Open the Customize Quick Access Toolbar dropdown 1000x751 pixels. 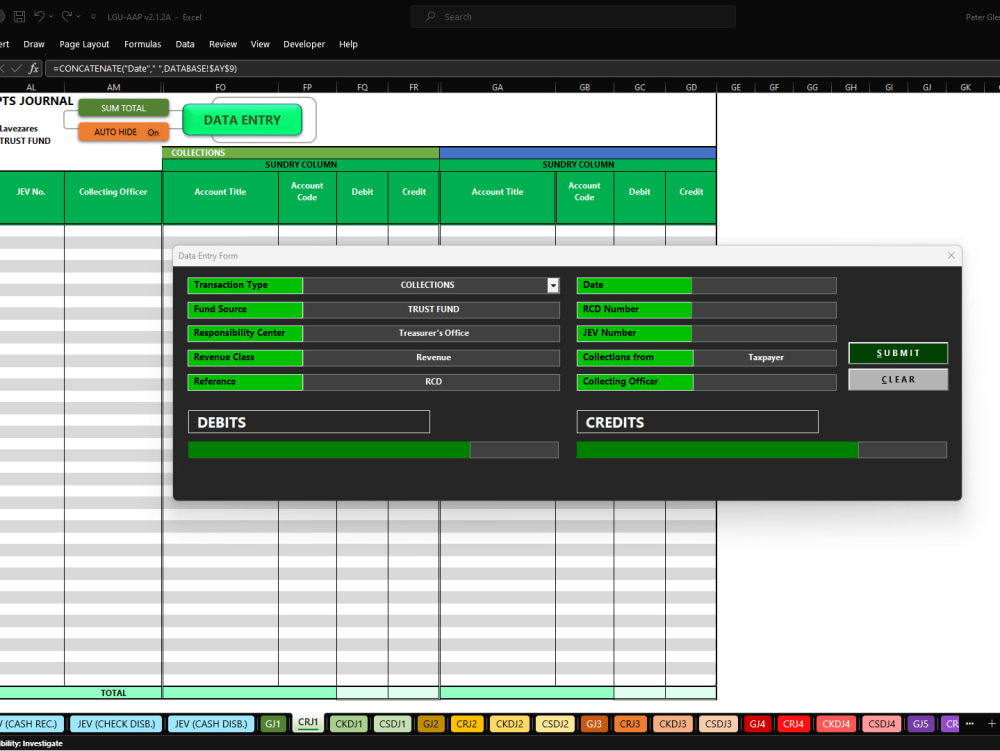pos(93,16)
